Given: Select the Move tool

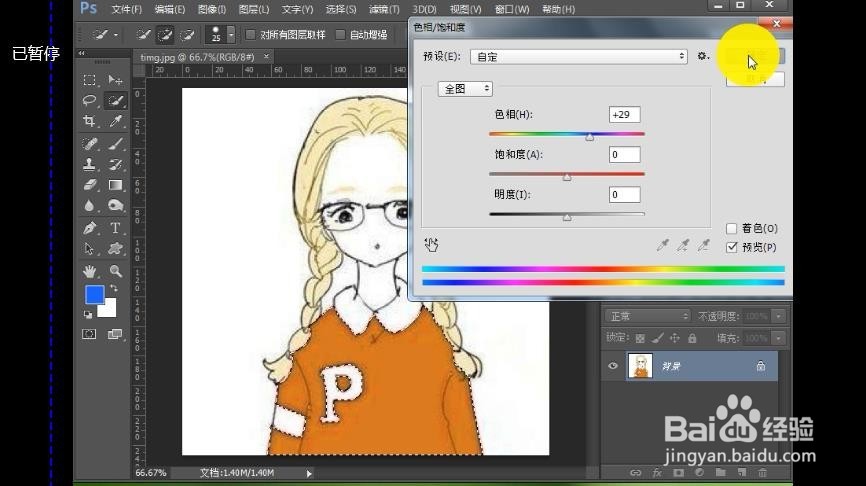Looking at the screenshot, I should (x=115, y=80).
